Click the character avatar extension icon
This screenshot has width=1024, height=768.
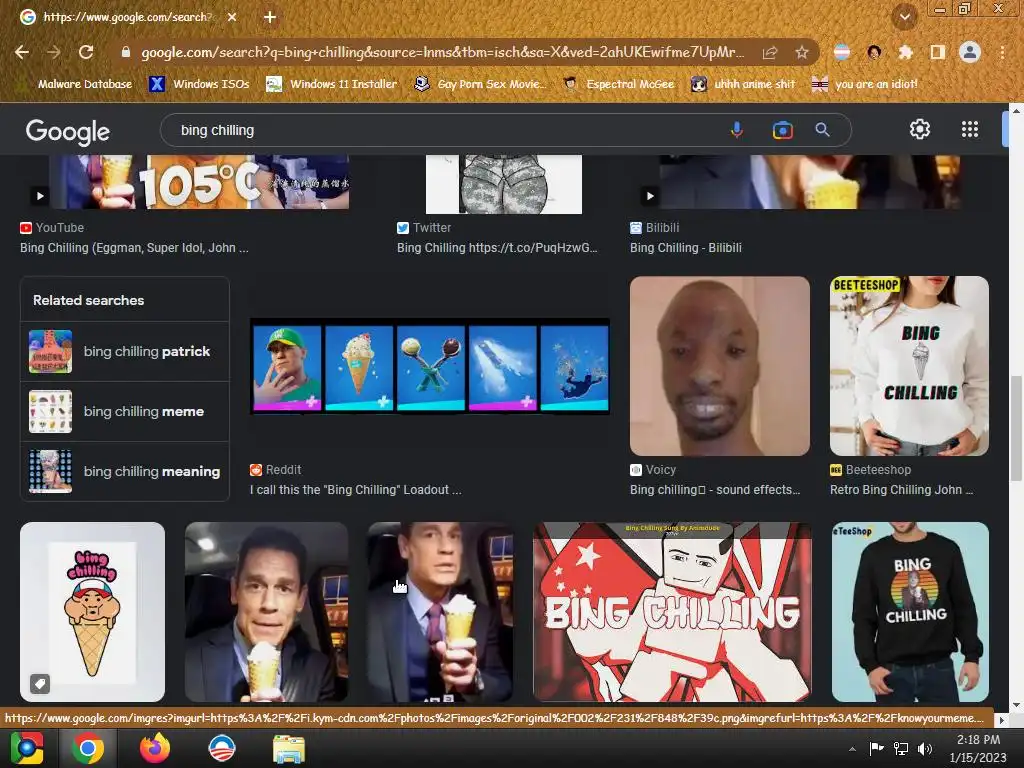pyautogui.click(x=874, y=52)
